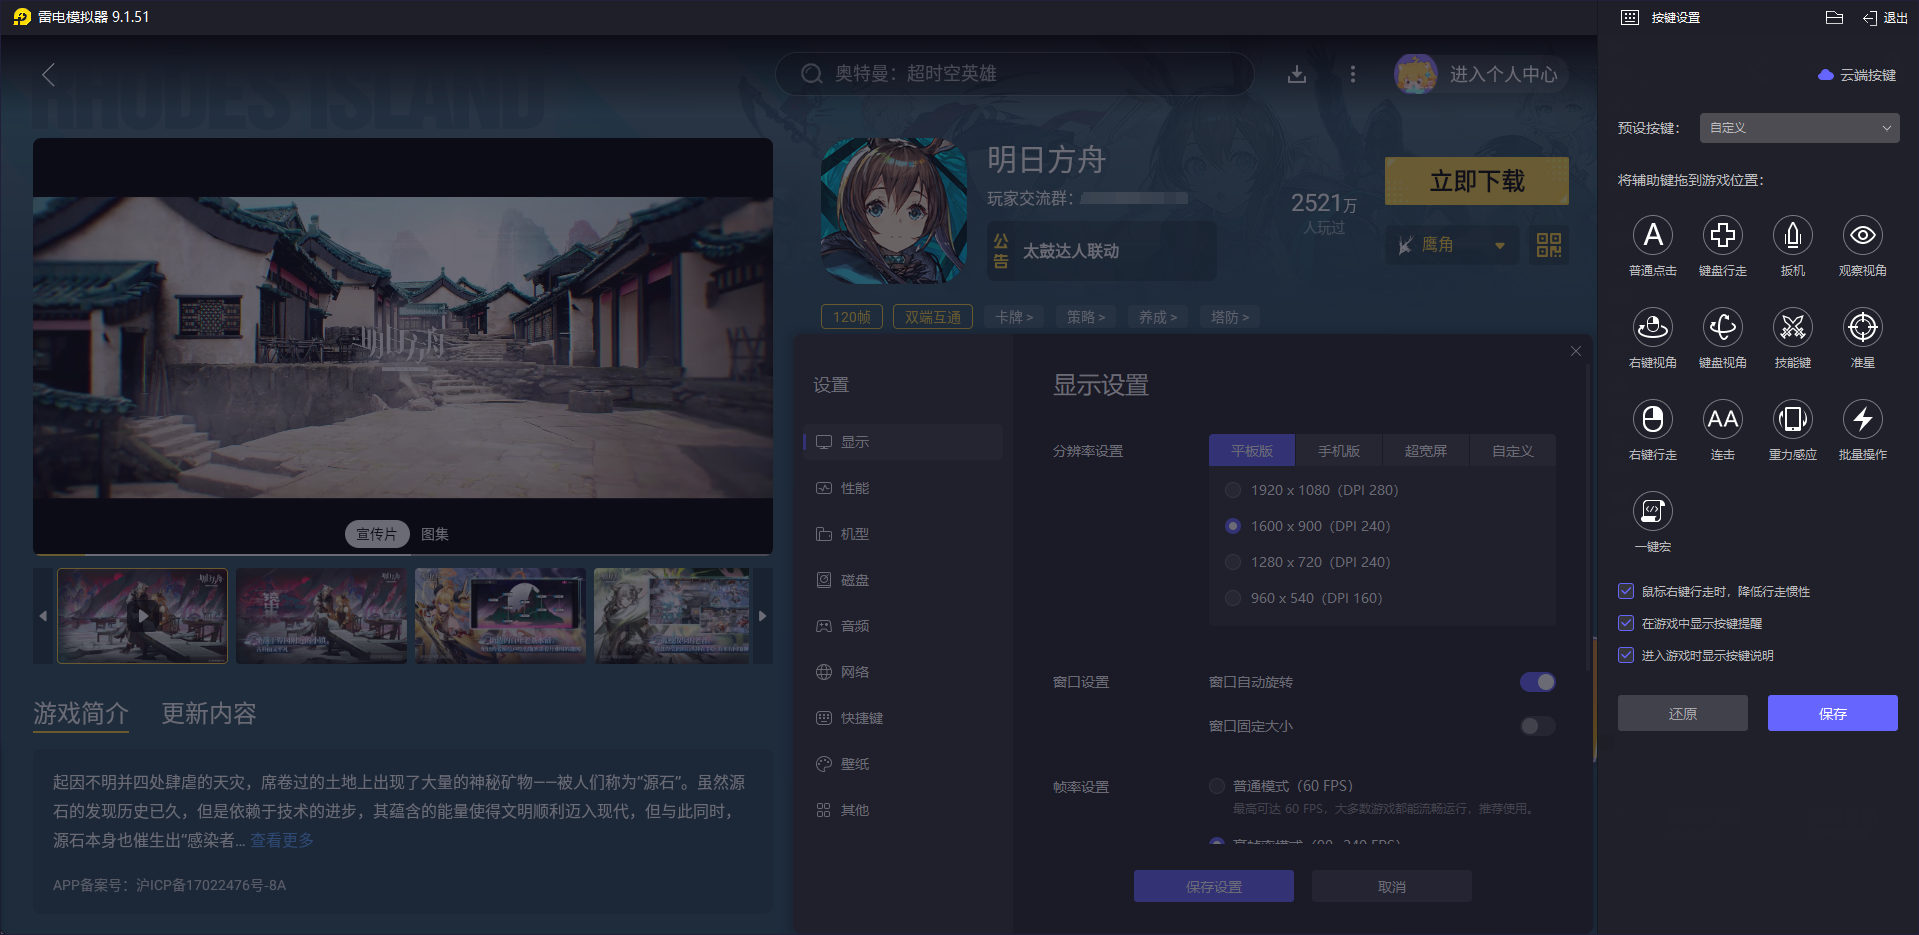The image size is (1919, 935).
Task: Select the 技能键 skill key icon
Action: pyautogui.click(x=1792, y=328)
